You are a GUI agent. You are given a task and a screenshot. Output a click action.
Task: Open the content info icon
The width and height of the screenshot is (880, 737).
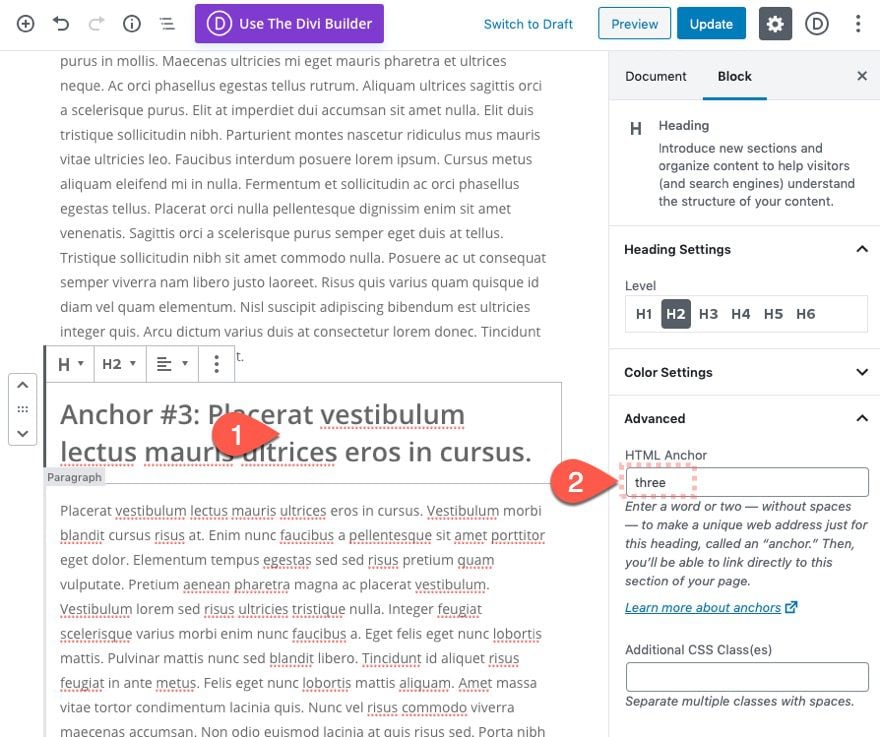coord(131,24)
